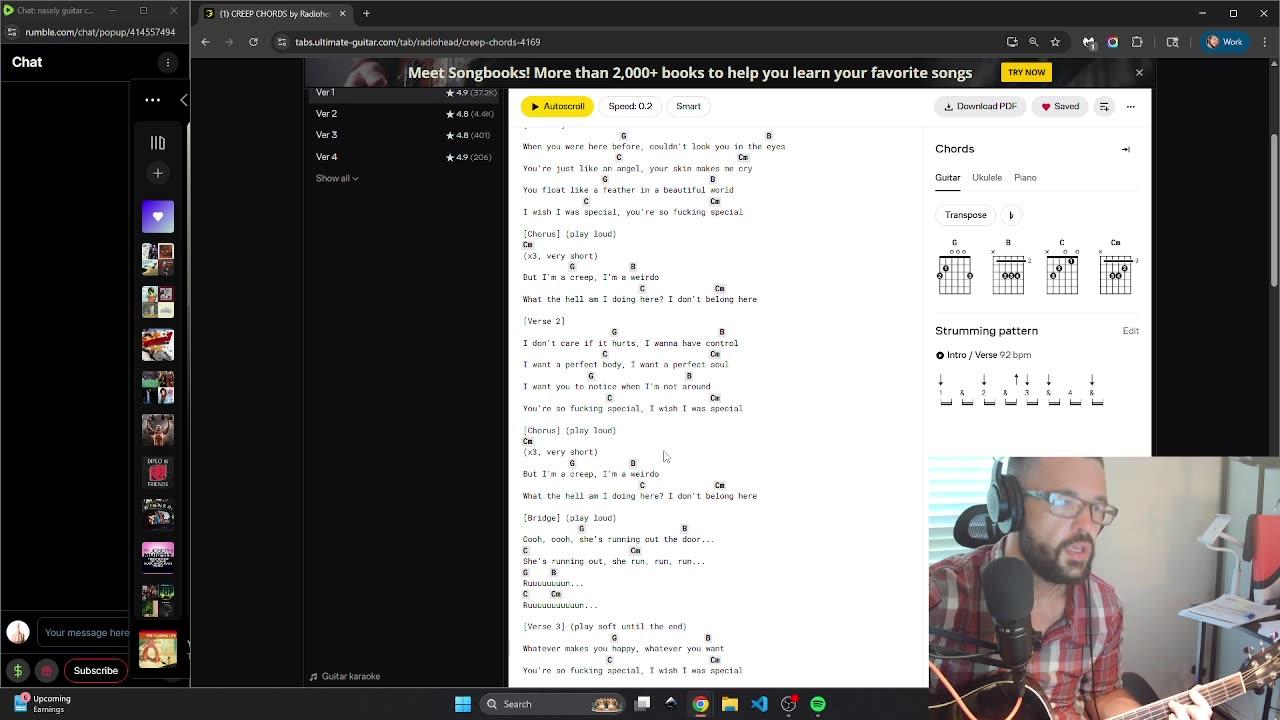Open Guitar karaoke link
This screenshot has height=720, width=1280.
344,676
